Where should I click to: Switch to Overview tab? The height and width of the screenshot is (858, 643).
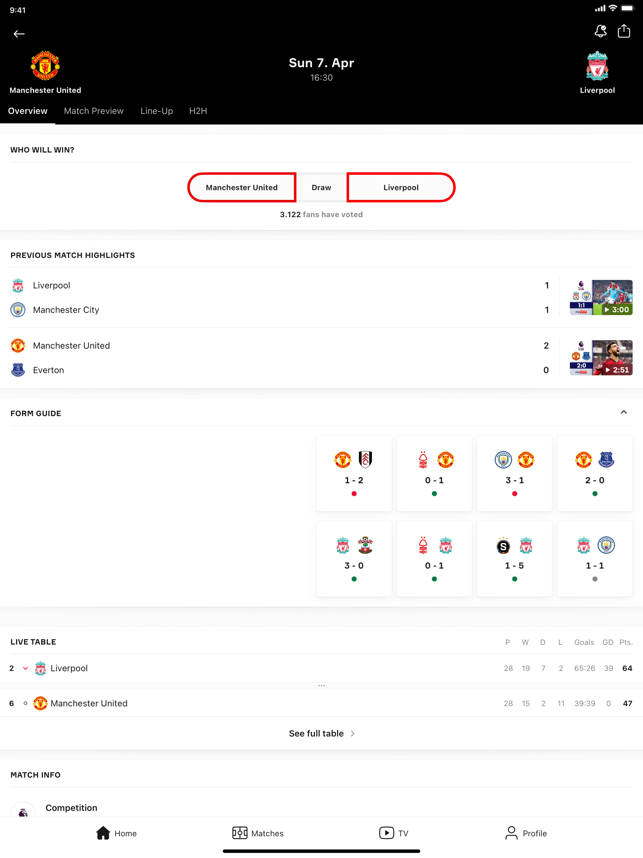click(x=27, y=111)
